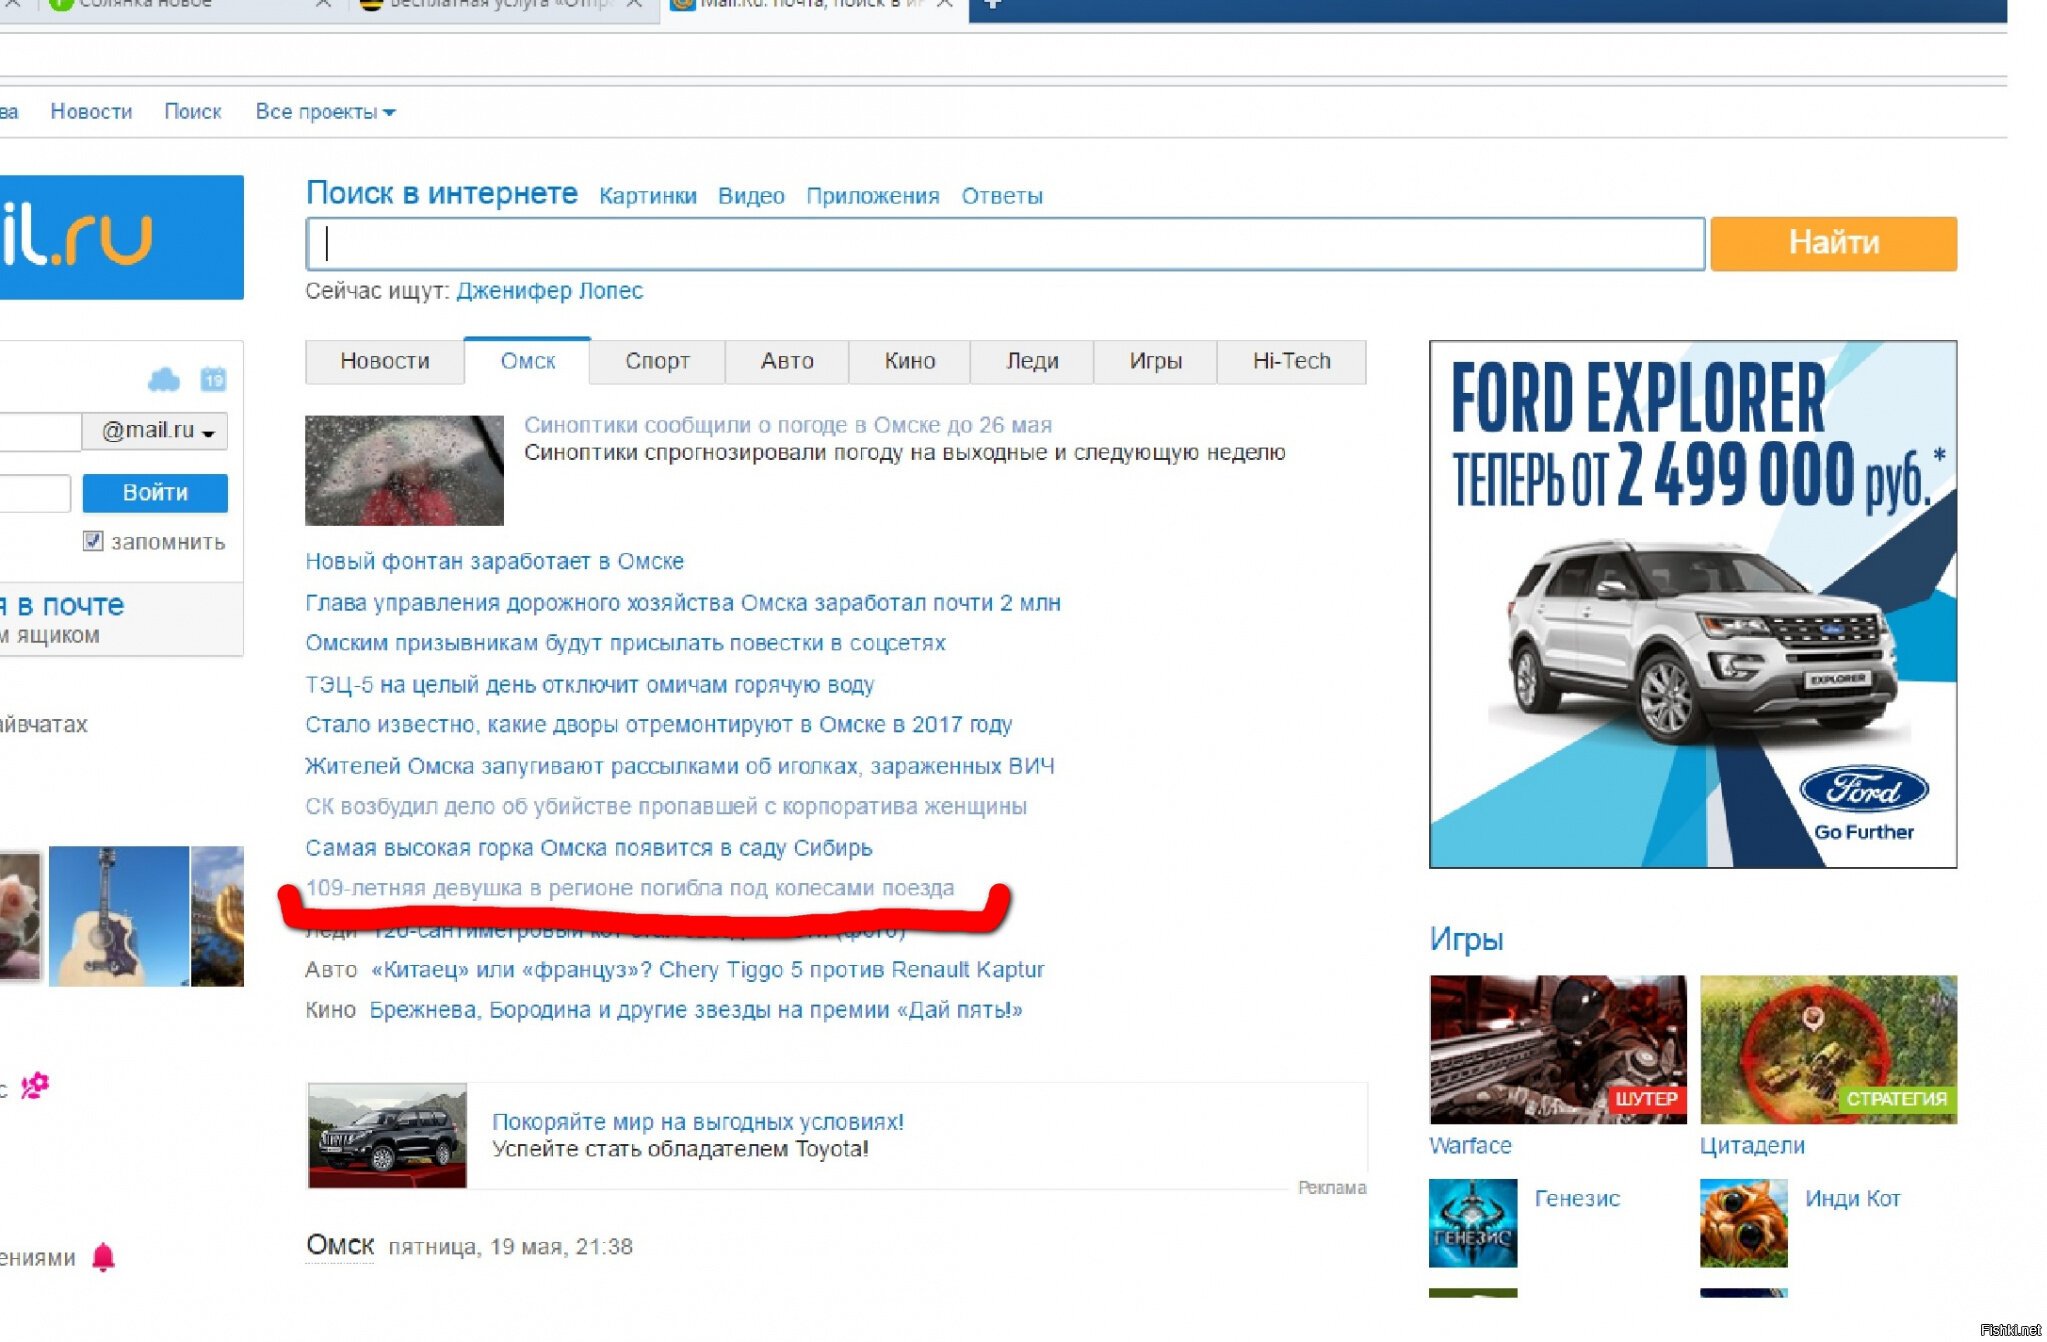Viewport: 2047px width, 1342px height.
Task: Change the city Омск location link
Action: click(x=340, y=1245)
